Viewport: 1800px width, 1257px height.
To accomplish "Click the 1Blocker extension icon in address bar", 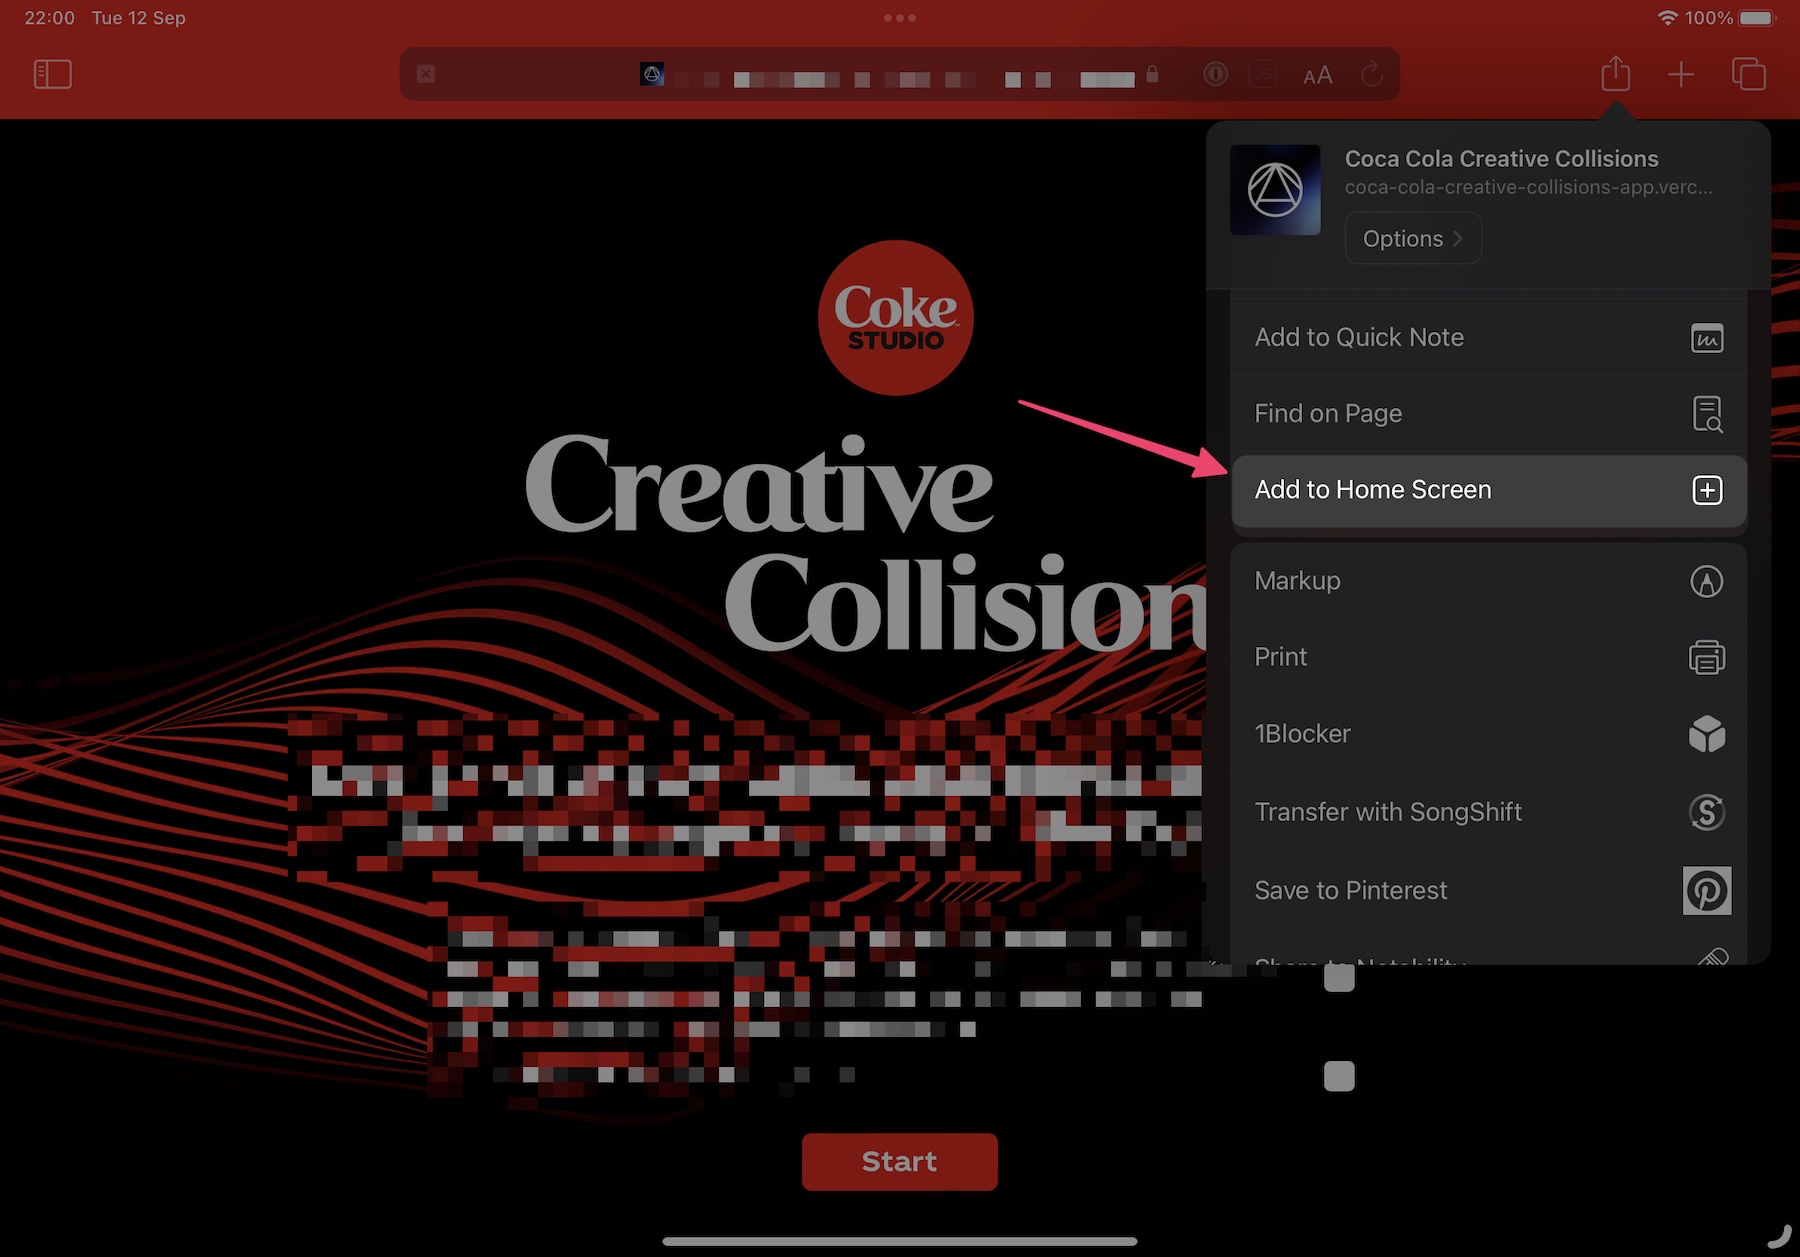I will [x=1215, y=74].
